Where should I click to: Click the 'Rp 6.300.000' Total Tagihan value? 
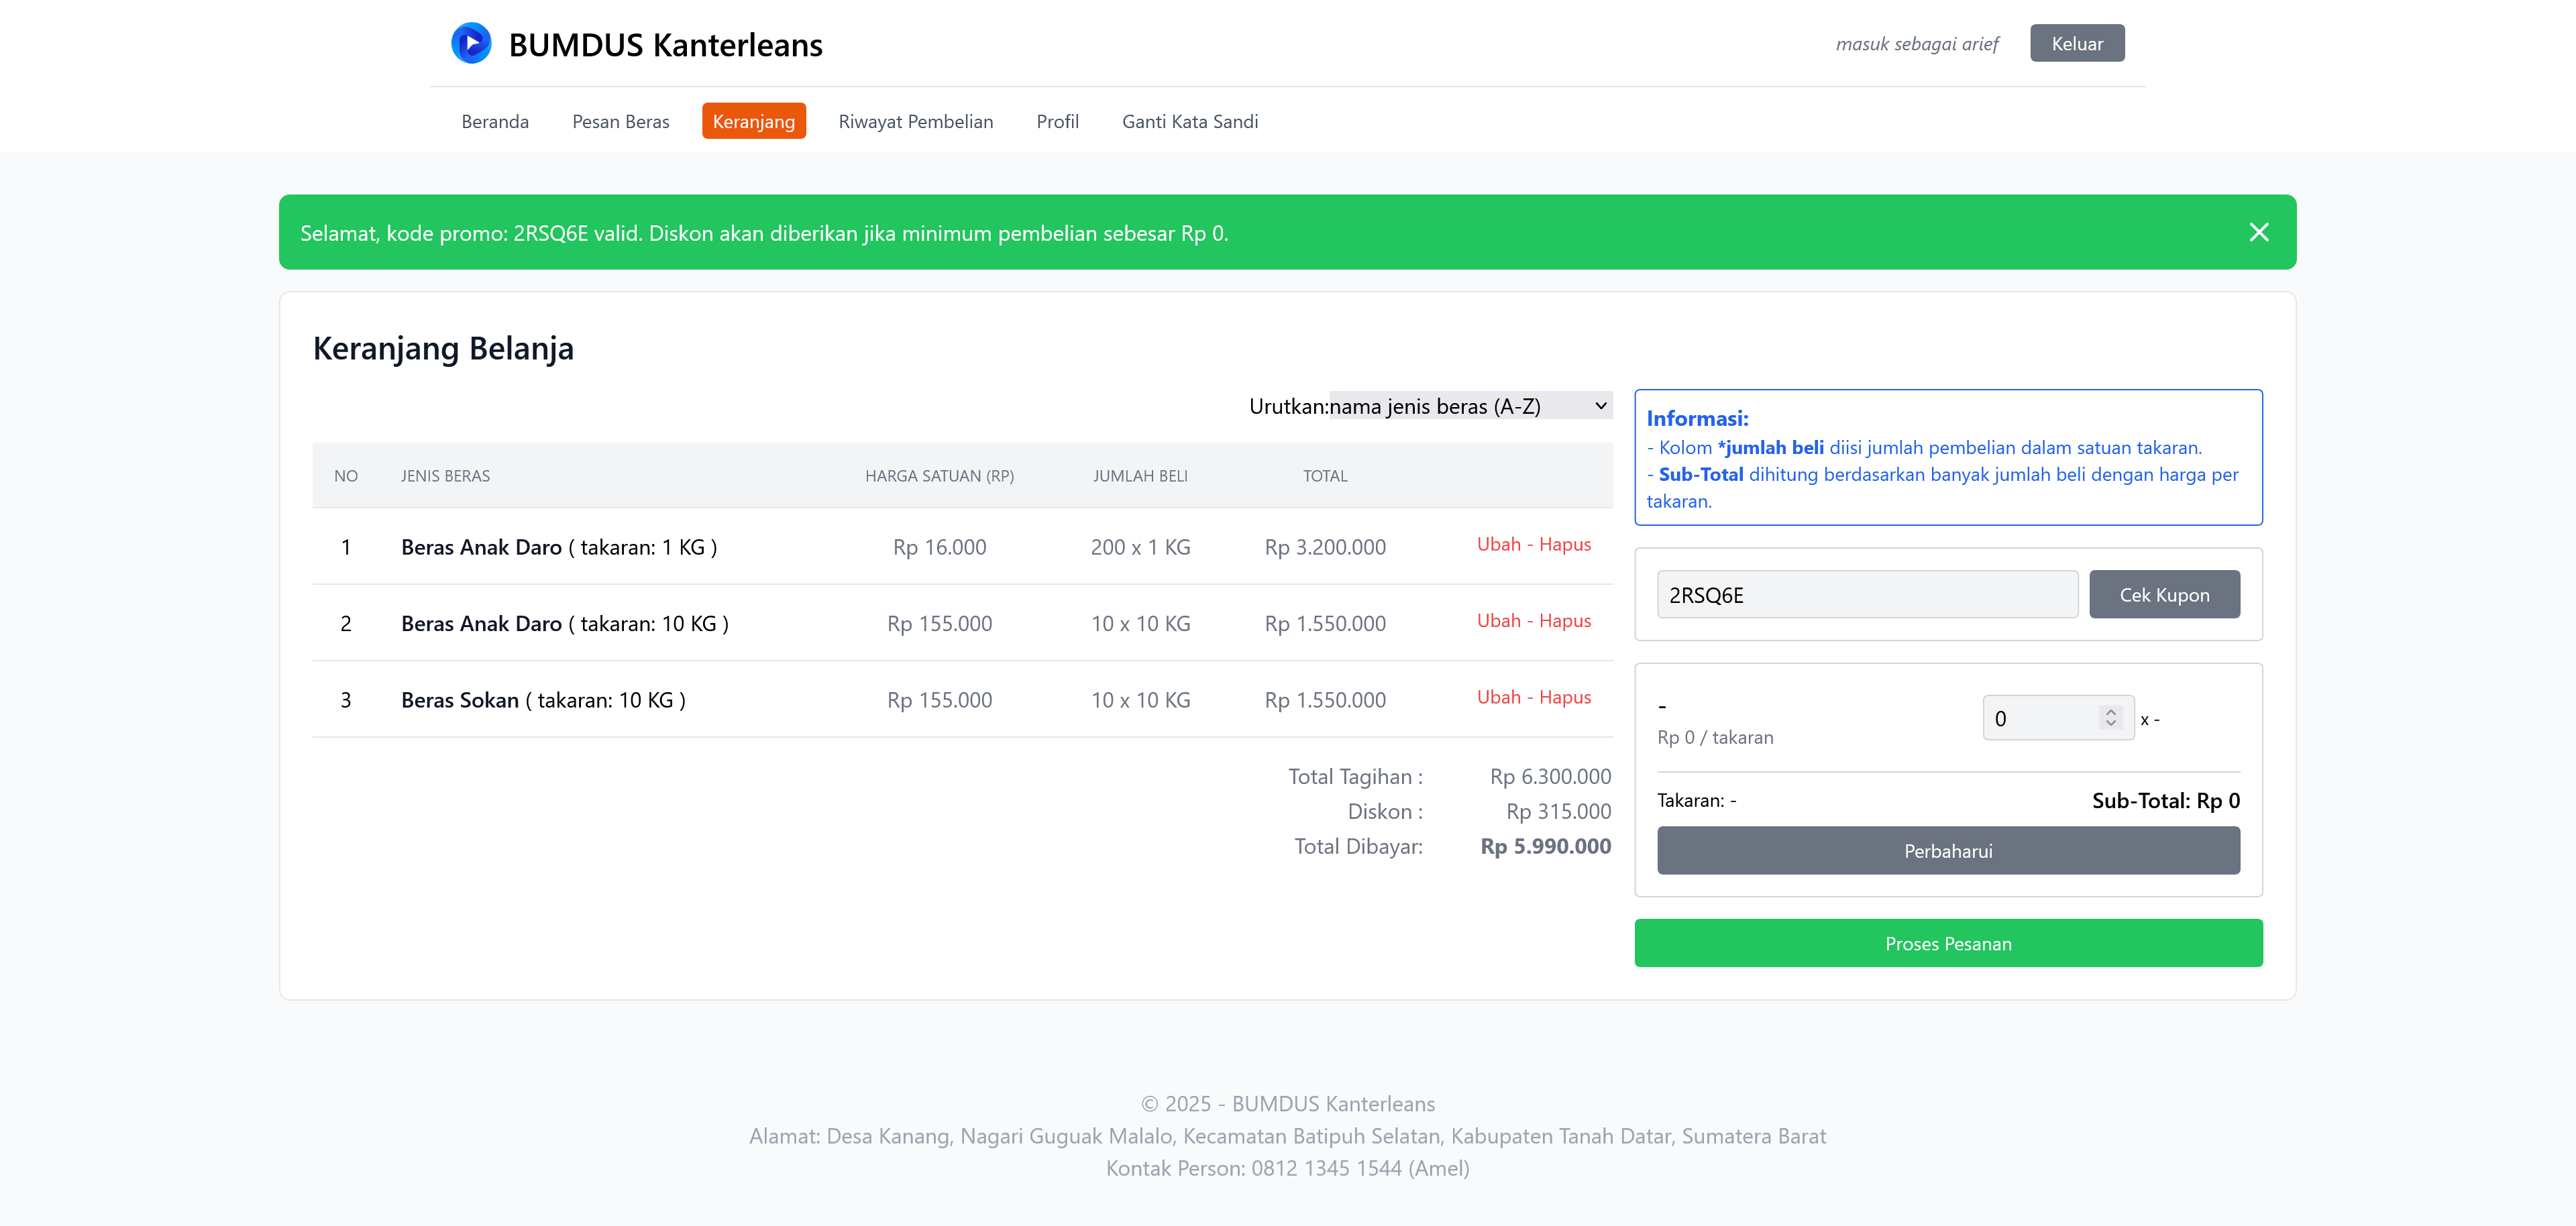tap(1550, 776)
